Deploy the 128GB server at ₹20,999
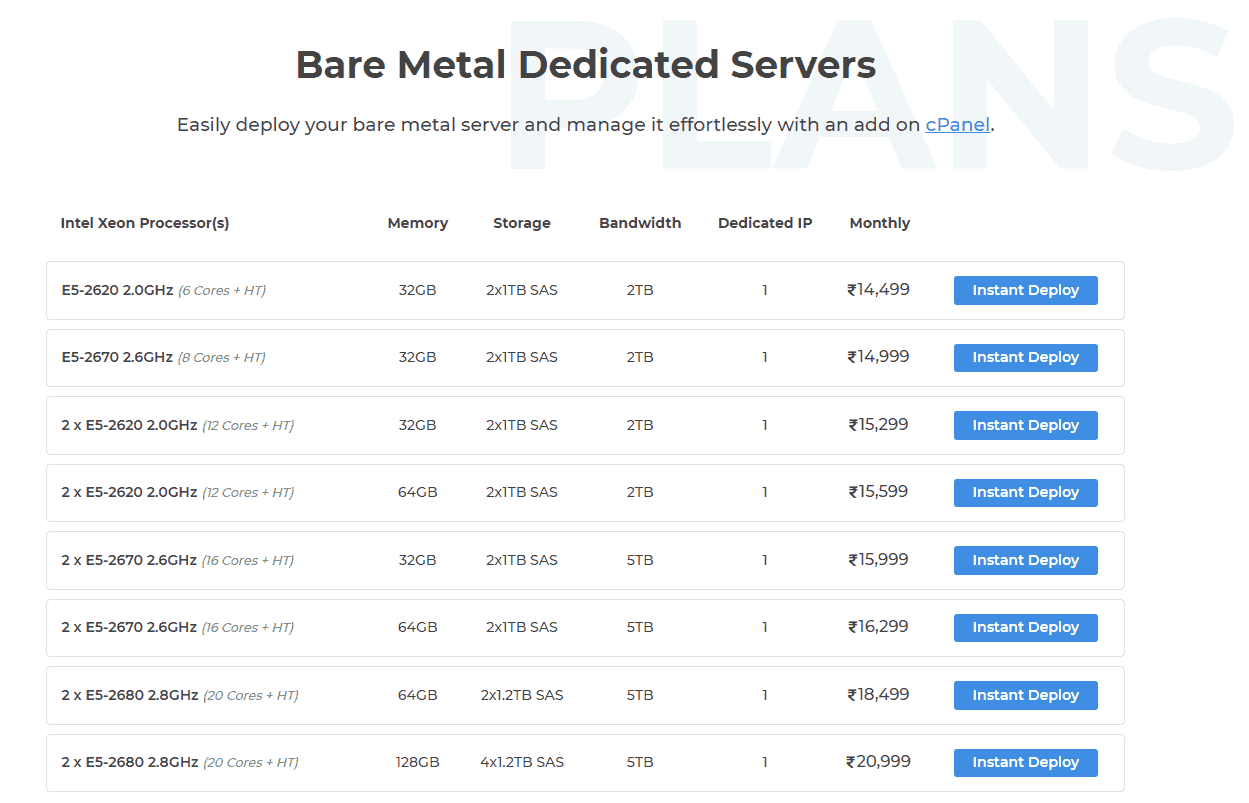The width and height of the screenshot is (1249, 803). (x=1025, y=762)
